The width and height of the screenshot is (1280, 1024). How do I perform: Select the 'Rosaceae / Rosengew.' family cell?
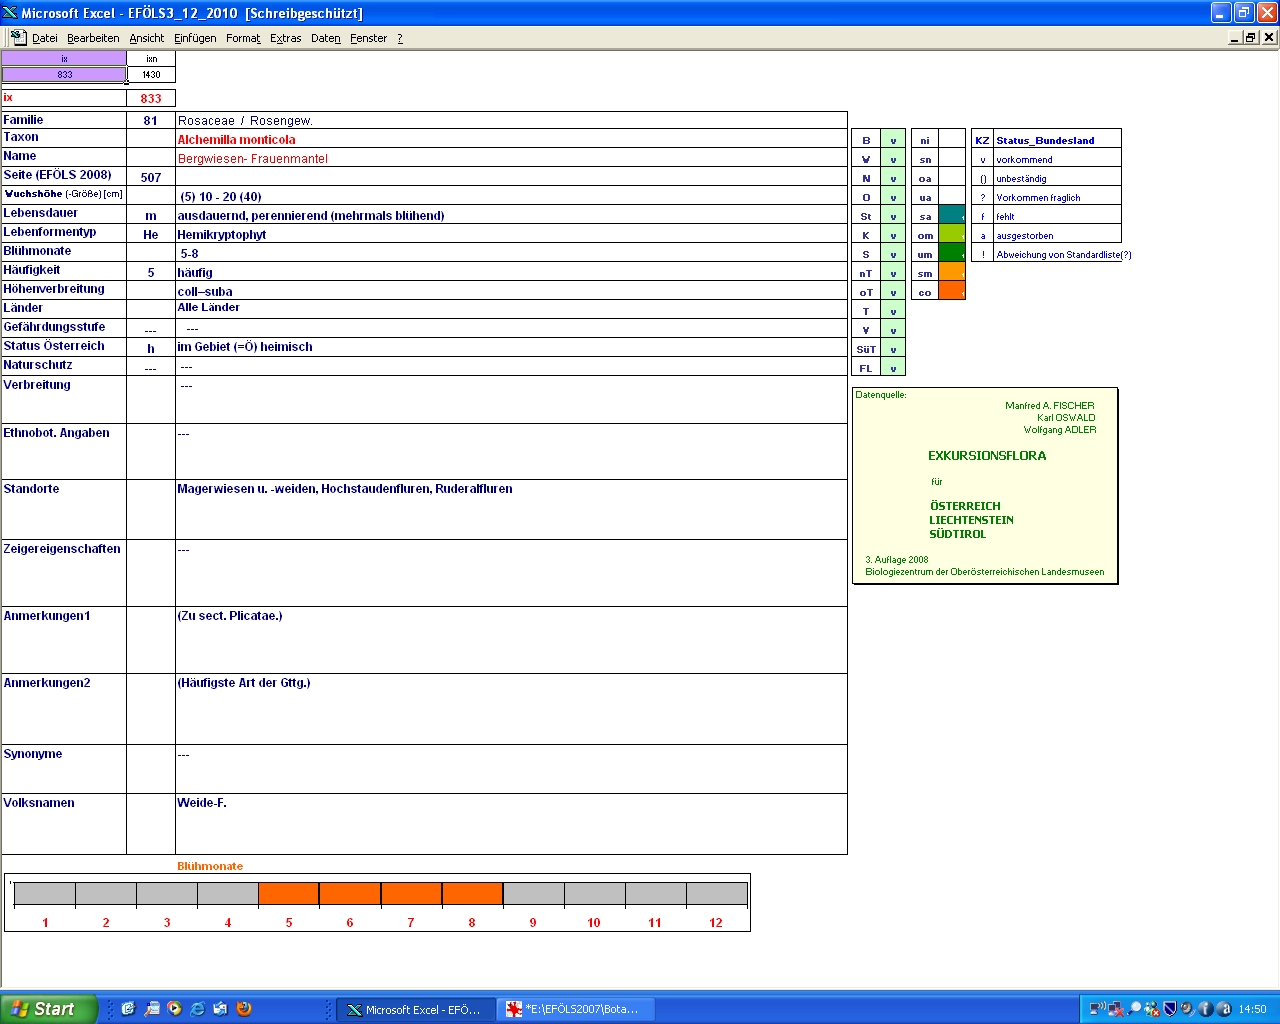coord(511,120)
